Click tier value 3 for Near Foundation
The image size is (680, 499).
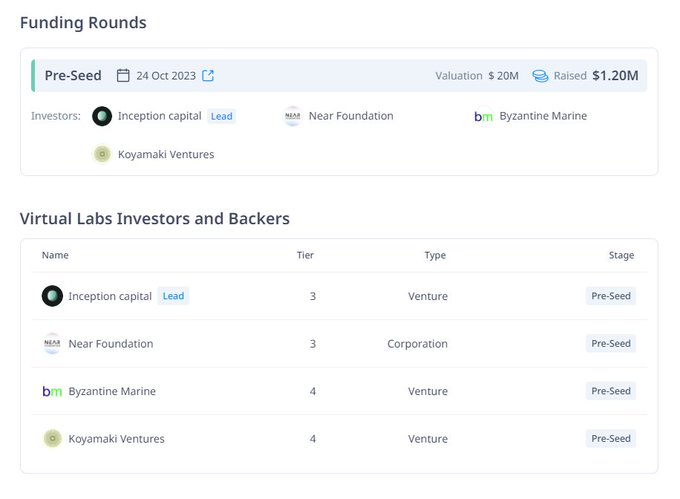click(313, 344)
